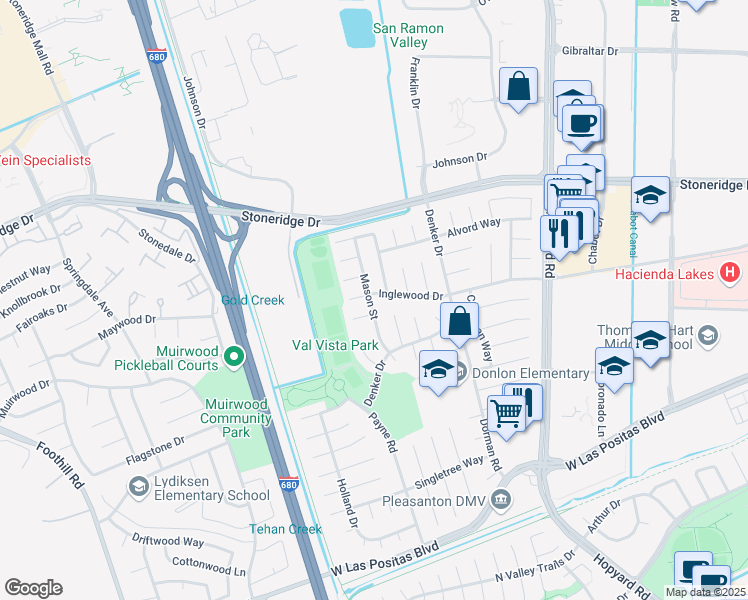Screen dimensions: 748x600
Task: Select the Pleasanton DMV building icon
Action: [502, 500]
